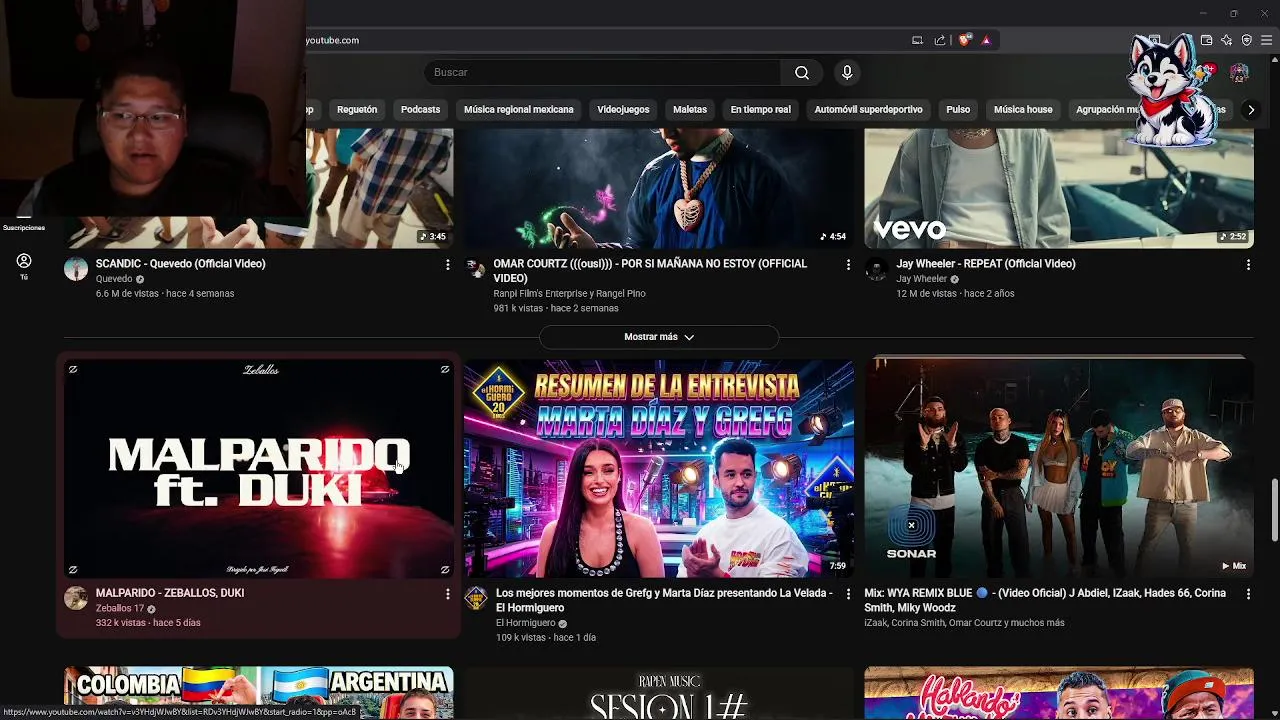This screenshot has width=1280, height=720.
Task: Open Mix: WYA REMIX BLUE title link
Action: pyautogui.click(x=1045, y=600)
